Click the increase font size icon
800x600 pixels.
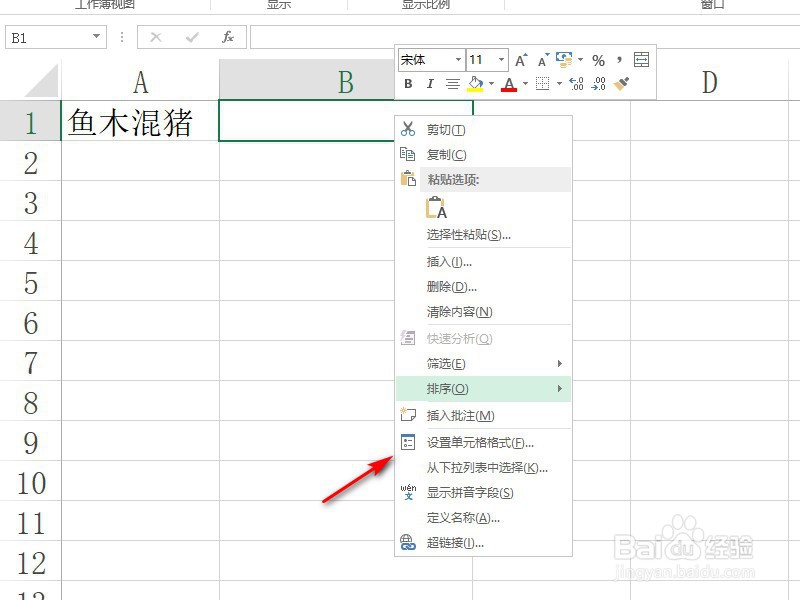(520, 59)
